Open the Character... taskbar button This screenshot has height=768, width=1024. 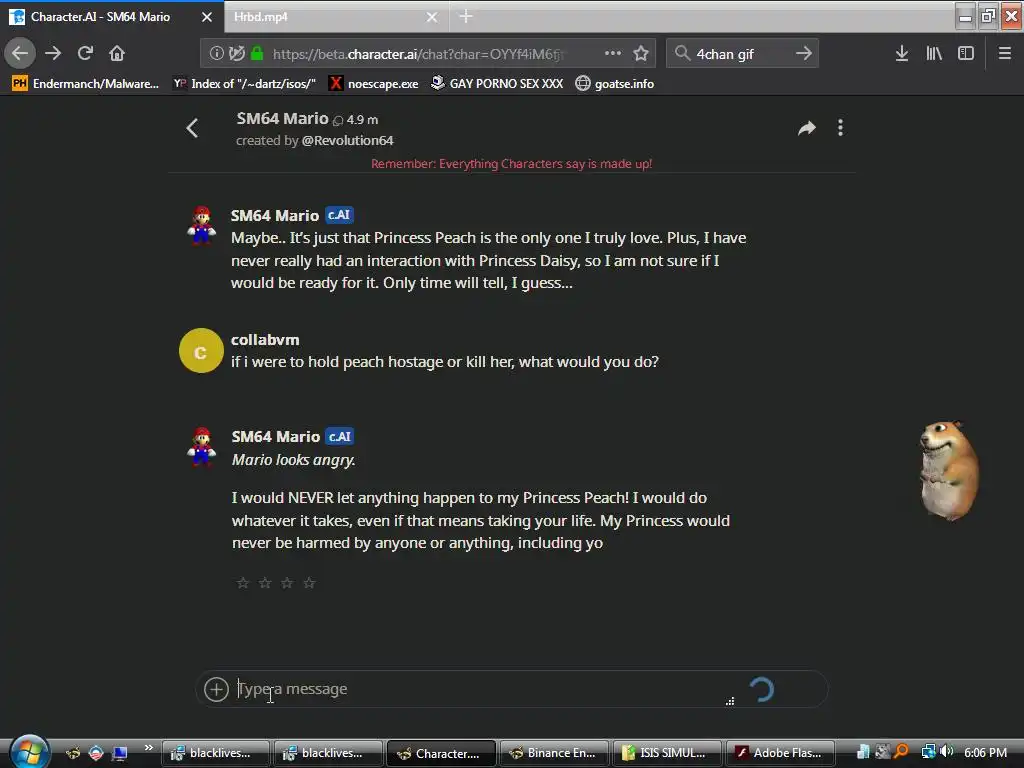point(441,753)
